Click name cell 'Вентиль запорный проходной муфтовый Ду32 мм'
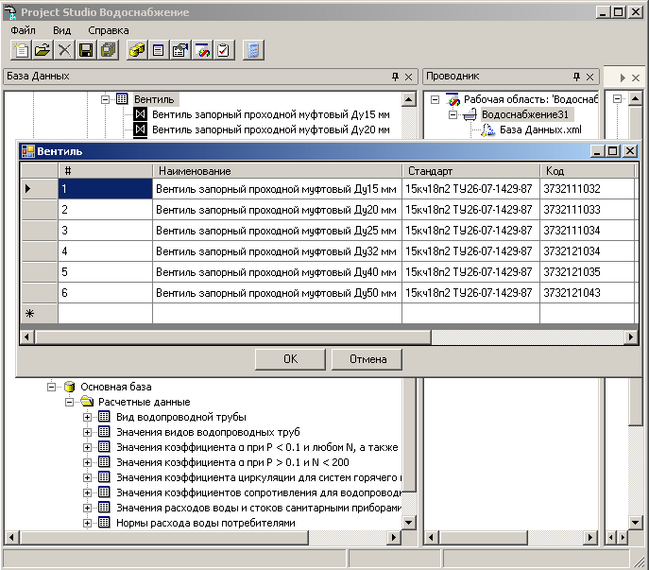 277,251
